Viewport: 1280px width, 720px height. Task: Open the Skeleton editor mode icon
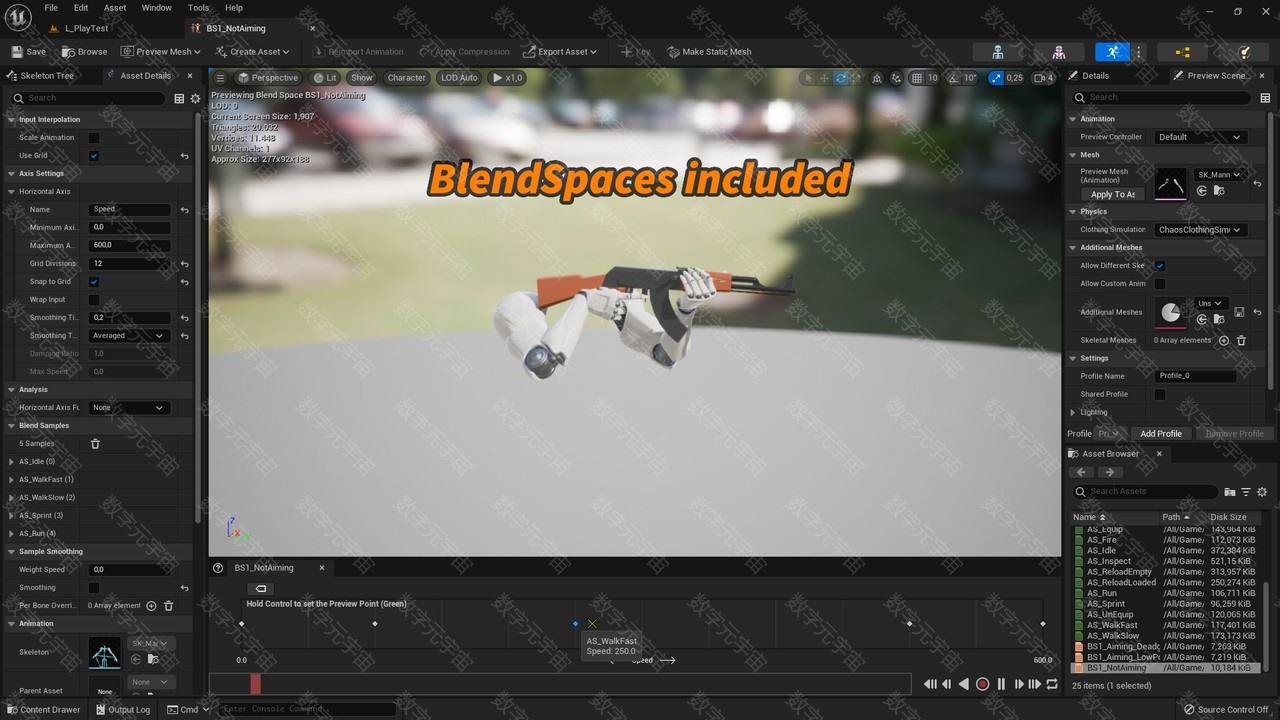(997, 52)
